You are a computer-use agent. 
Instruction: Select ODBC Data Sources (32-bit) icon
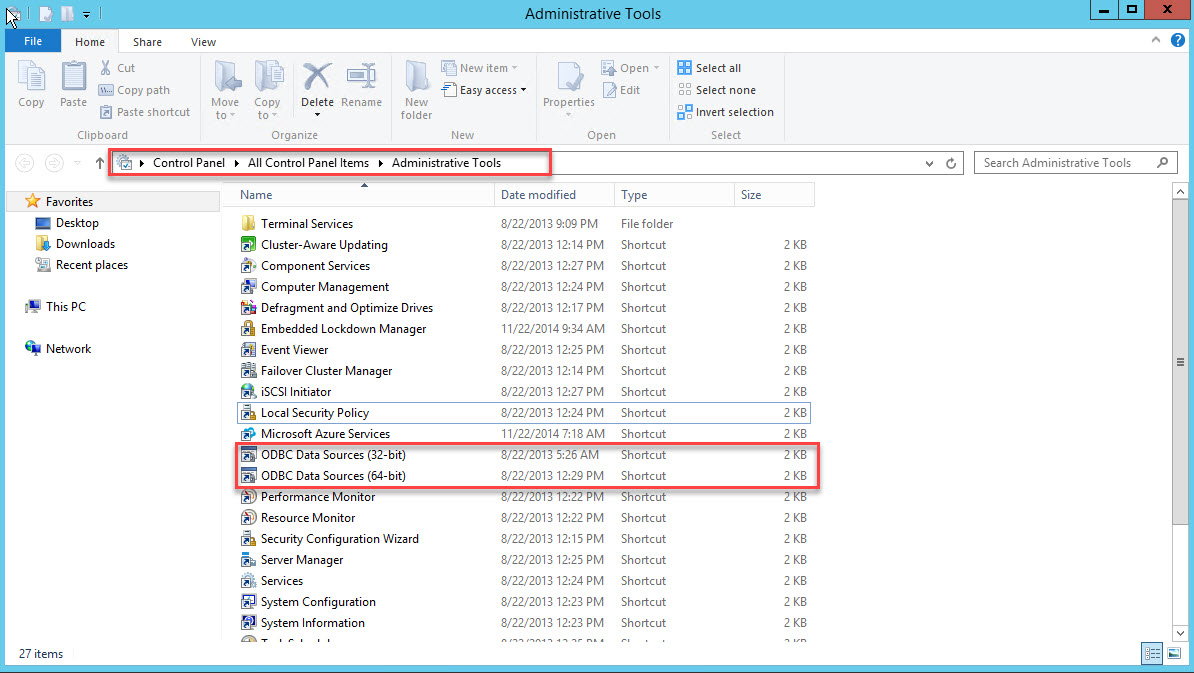248,455
